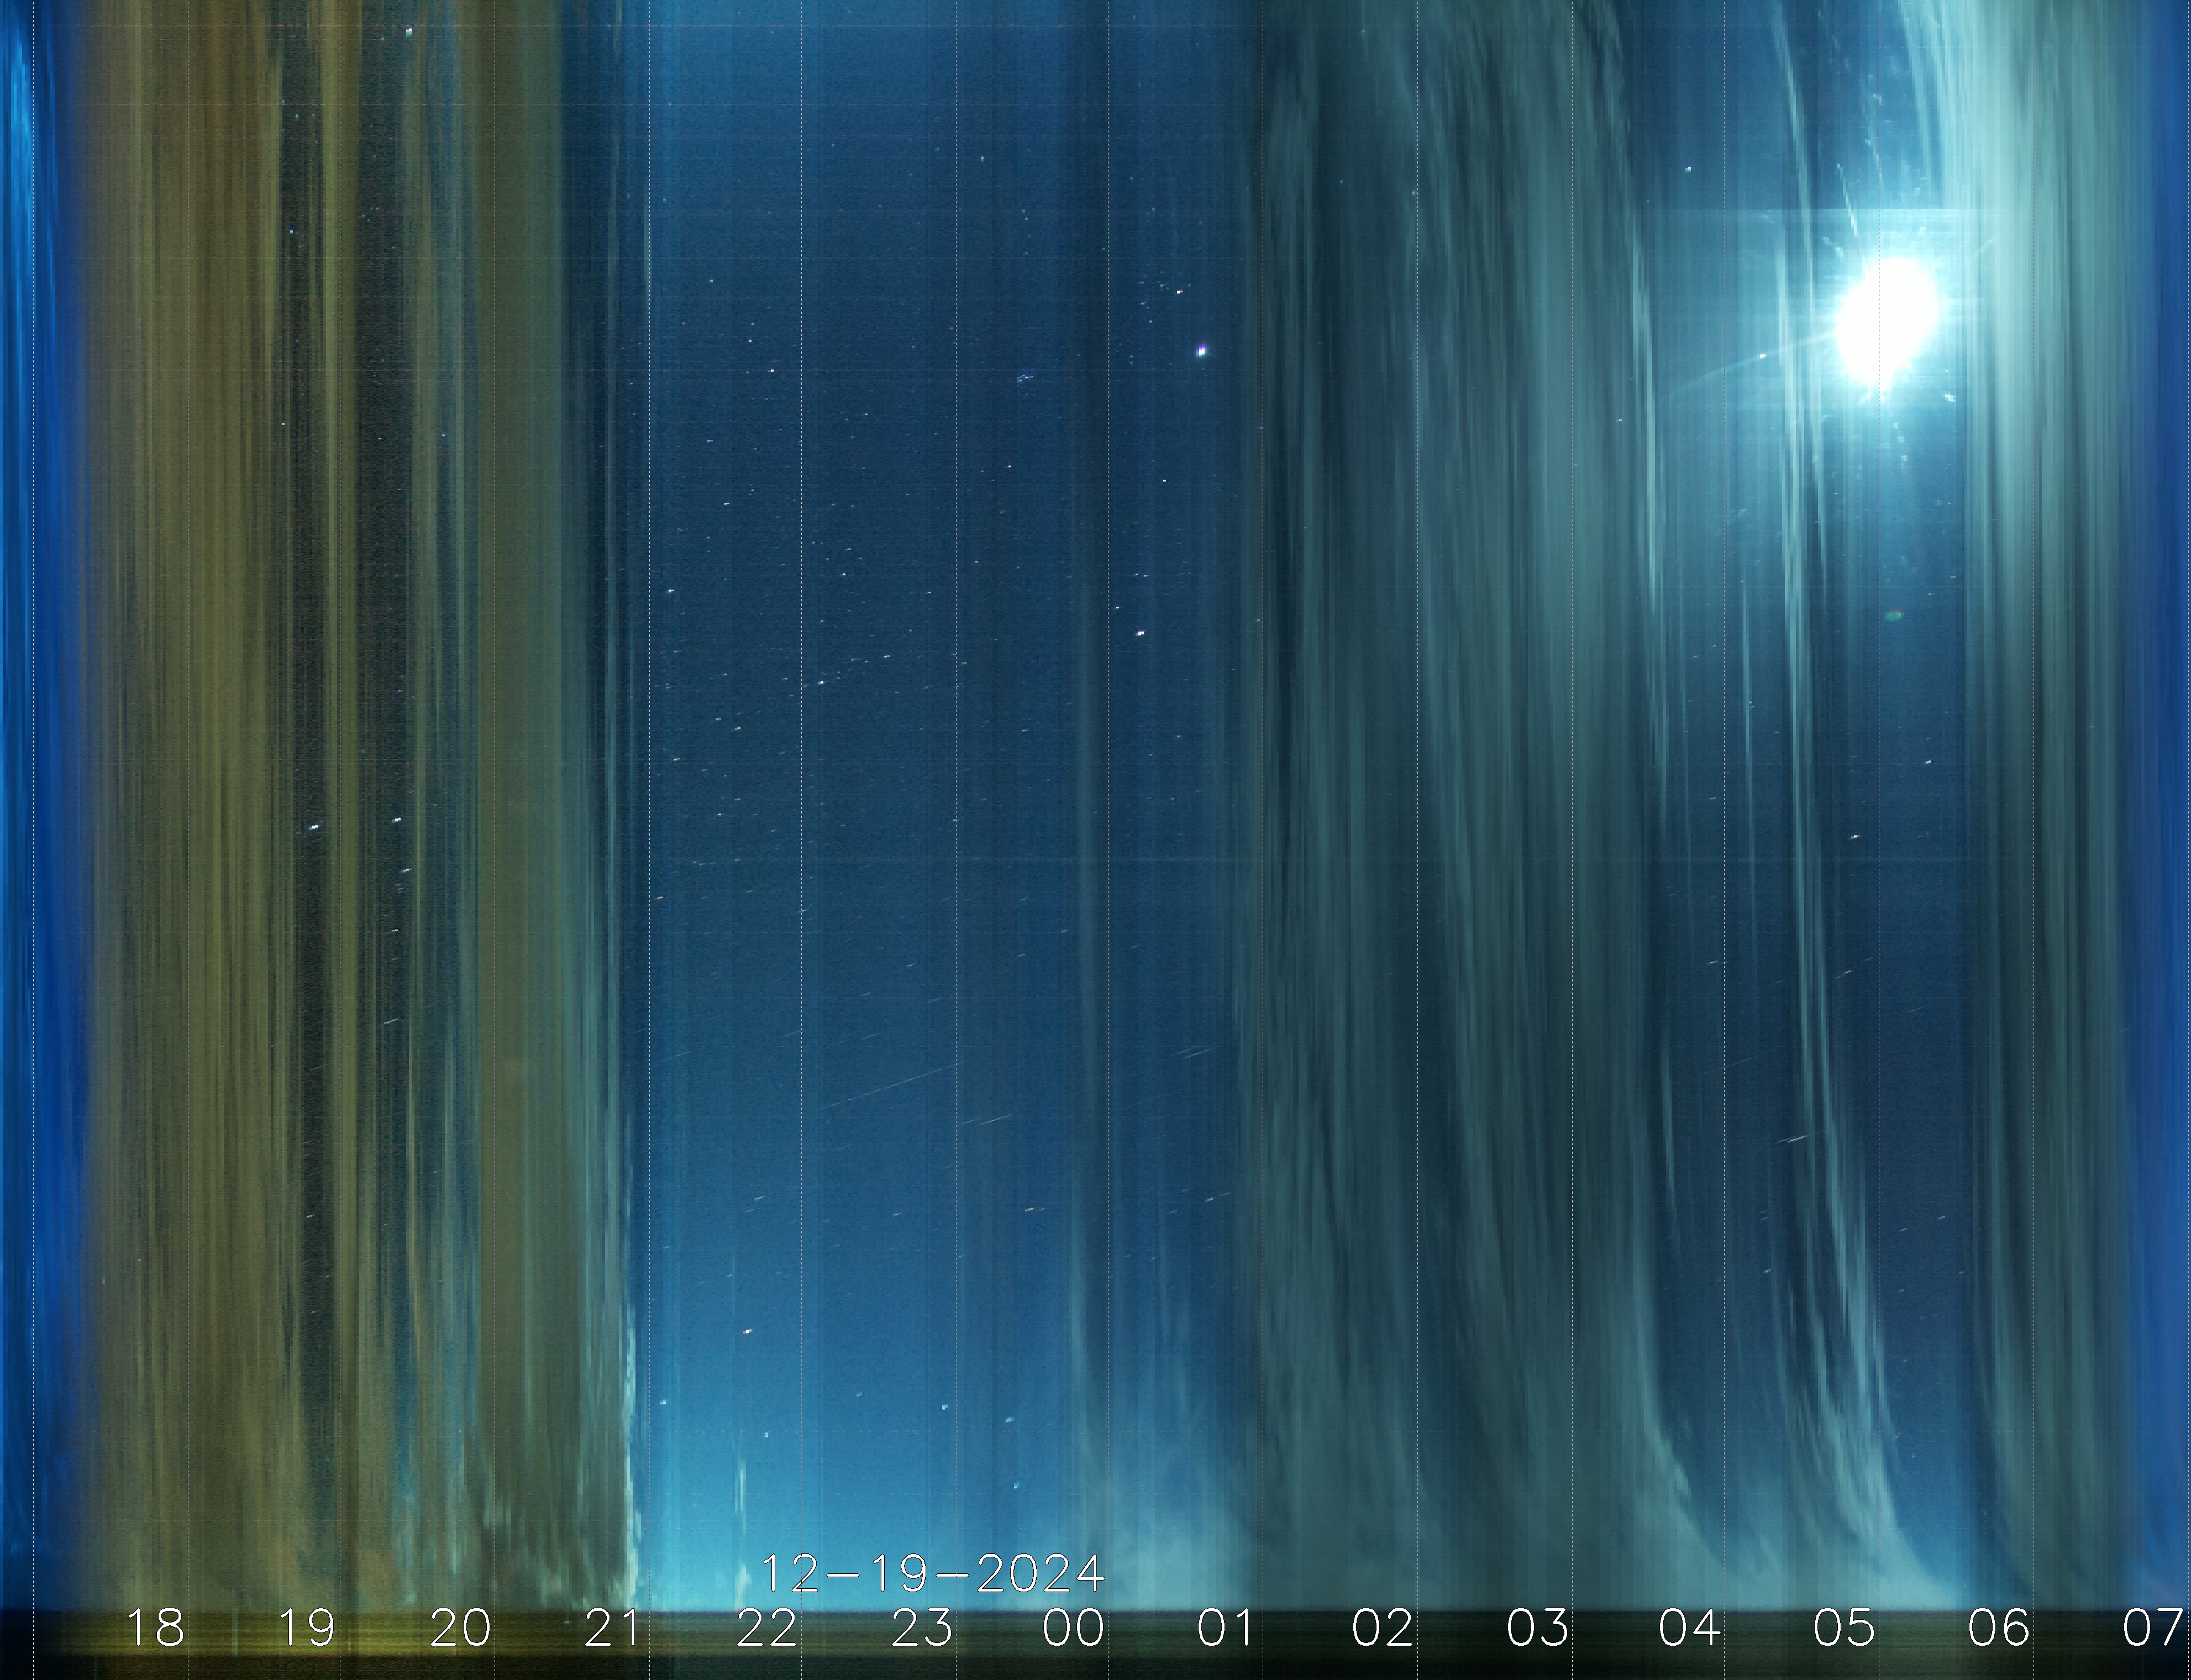
Task: Select the 20 hour marker
Action: [460, 1629]
